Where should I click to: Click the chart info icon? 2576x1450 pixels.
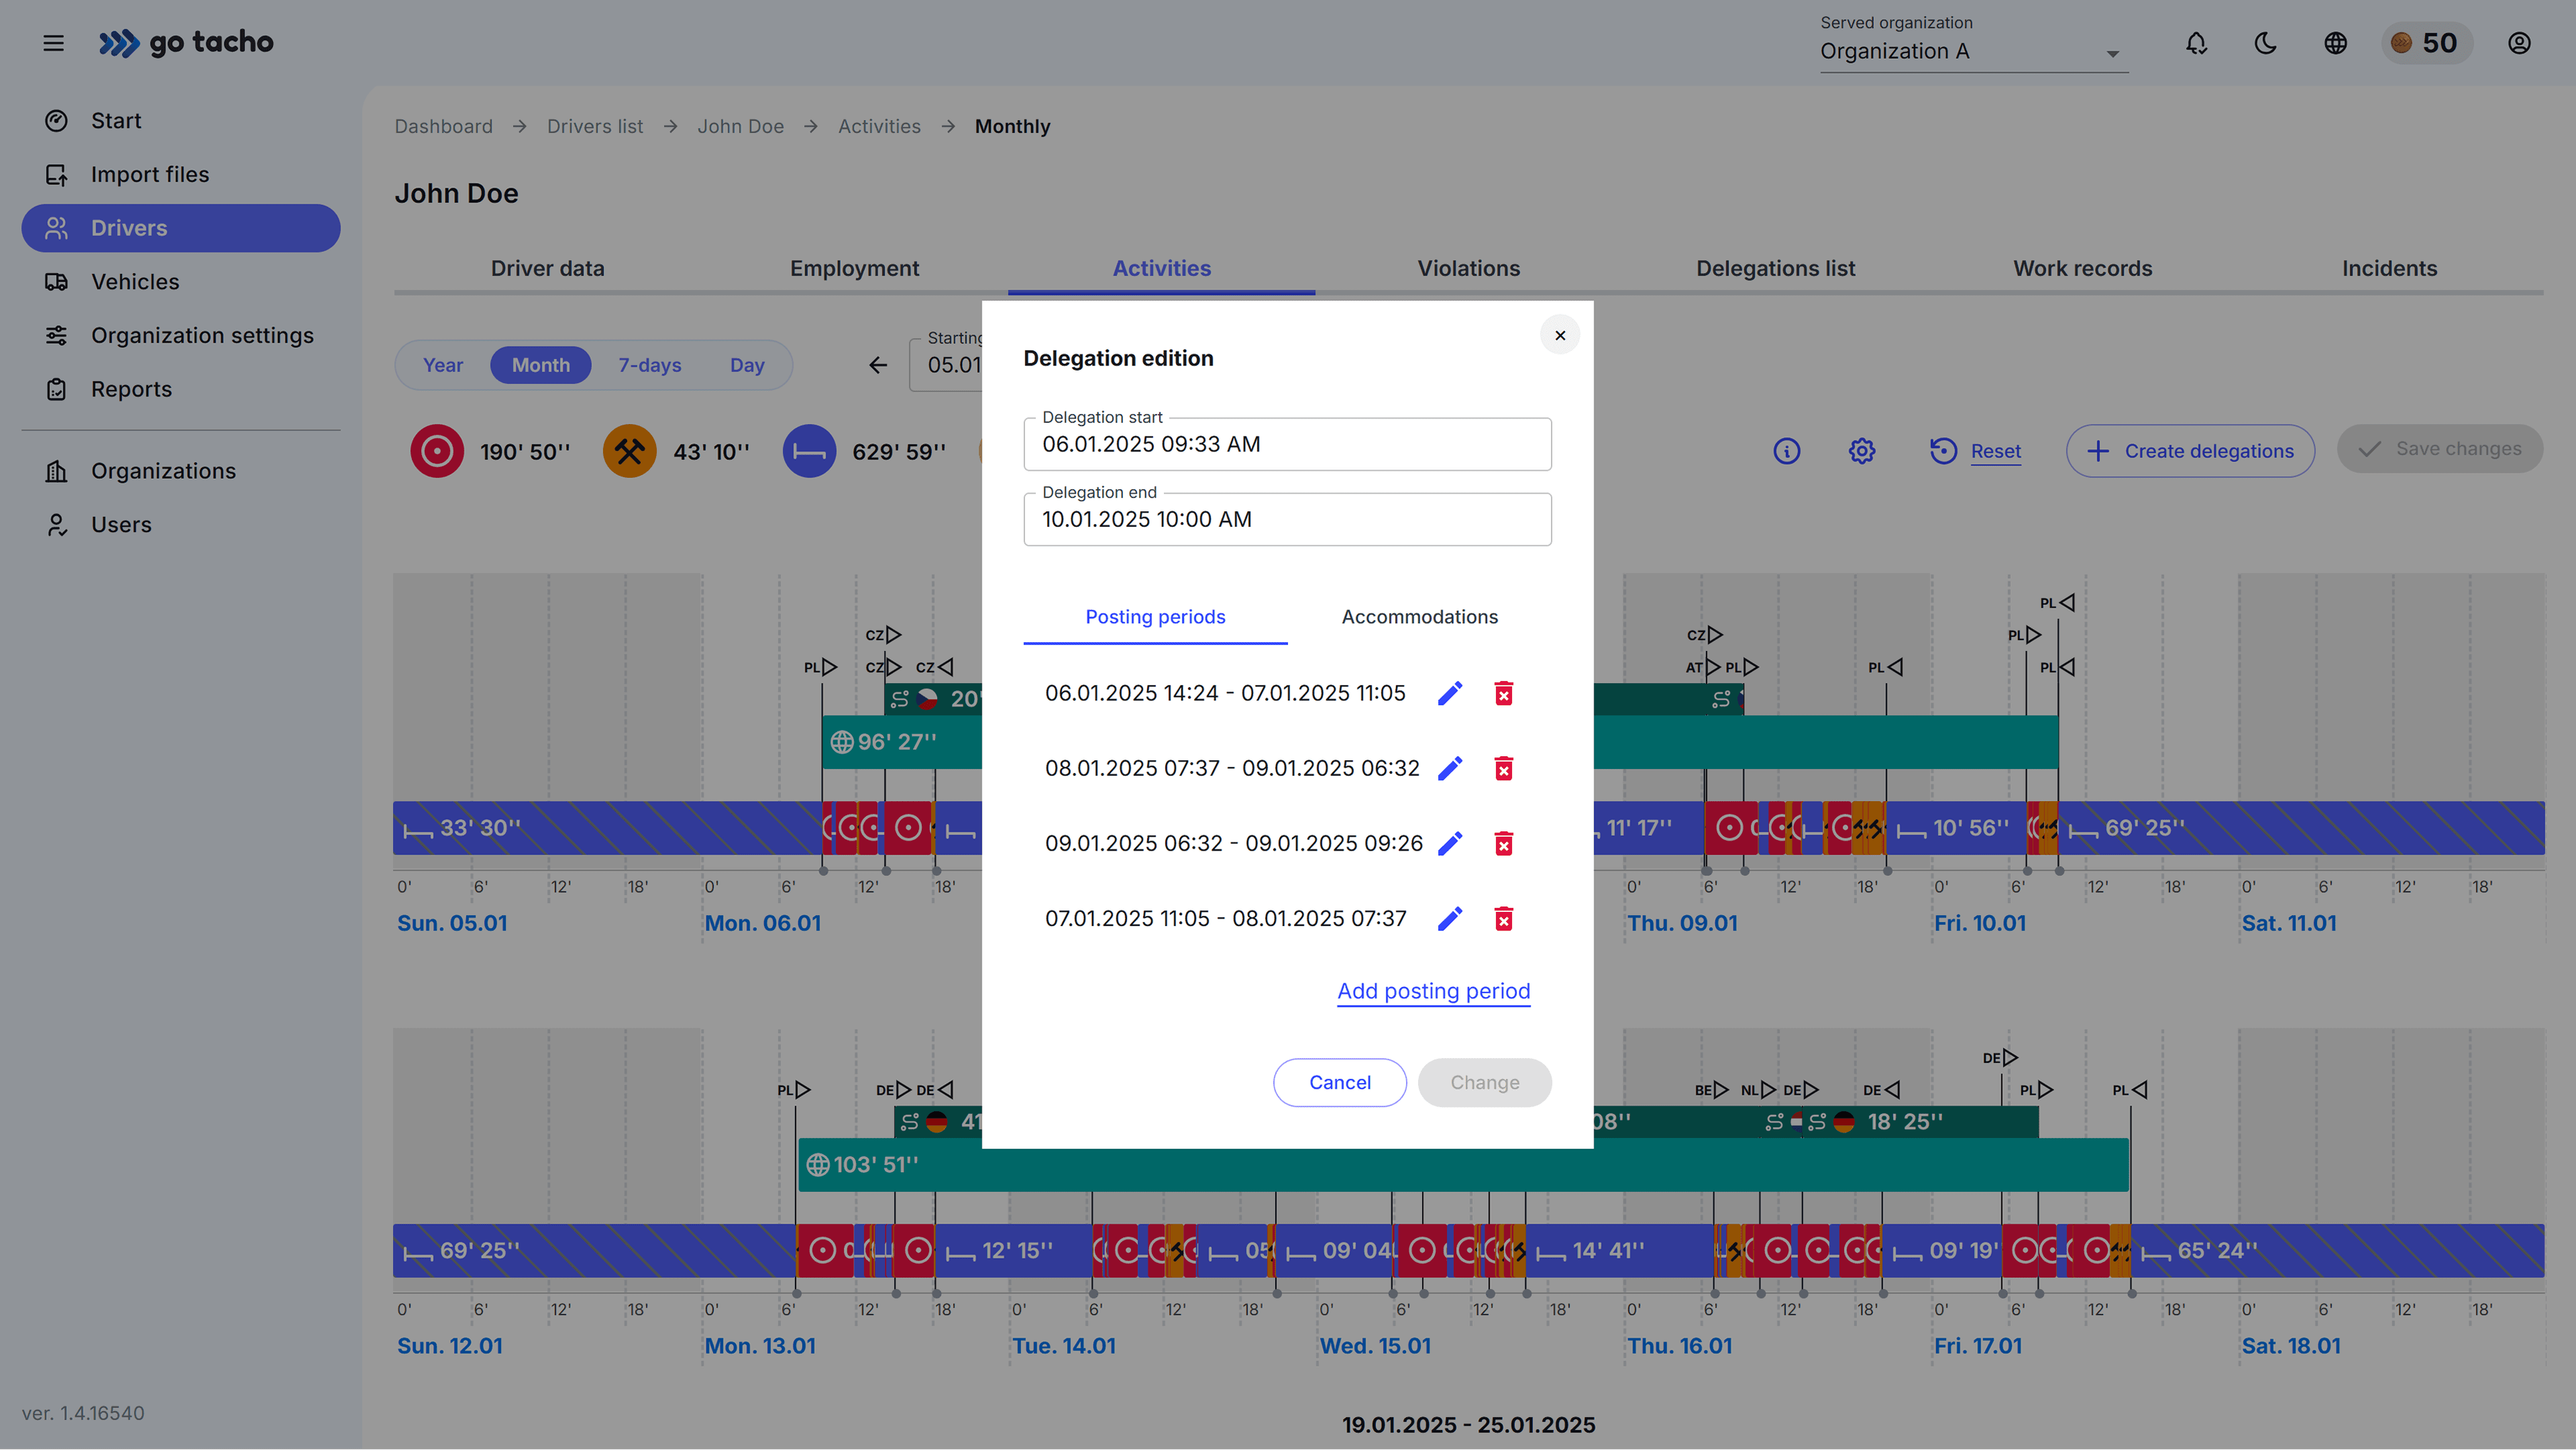coord(1787,451)
